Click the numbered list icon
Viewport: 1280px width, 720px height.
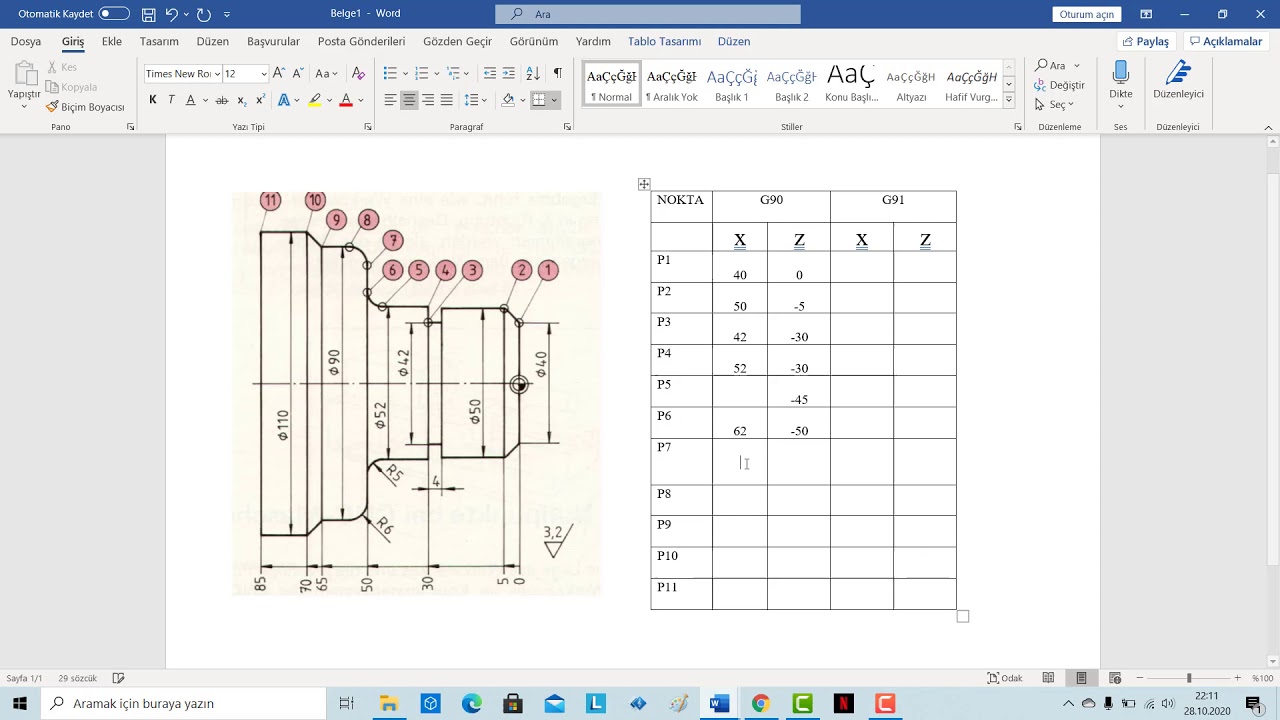point(421,74)
